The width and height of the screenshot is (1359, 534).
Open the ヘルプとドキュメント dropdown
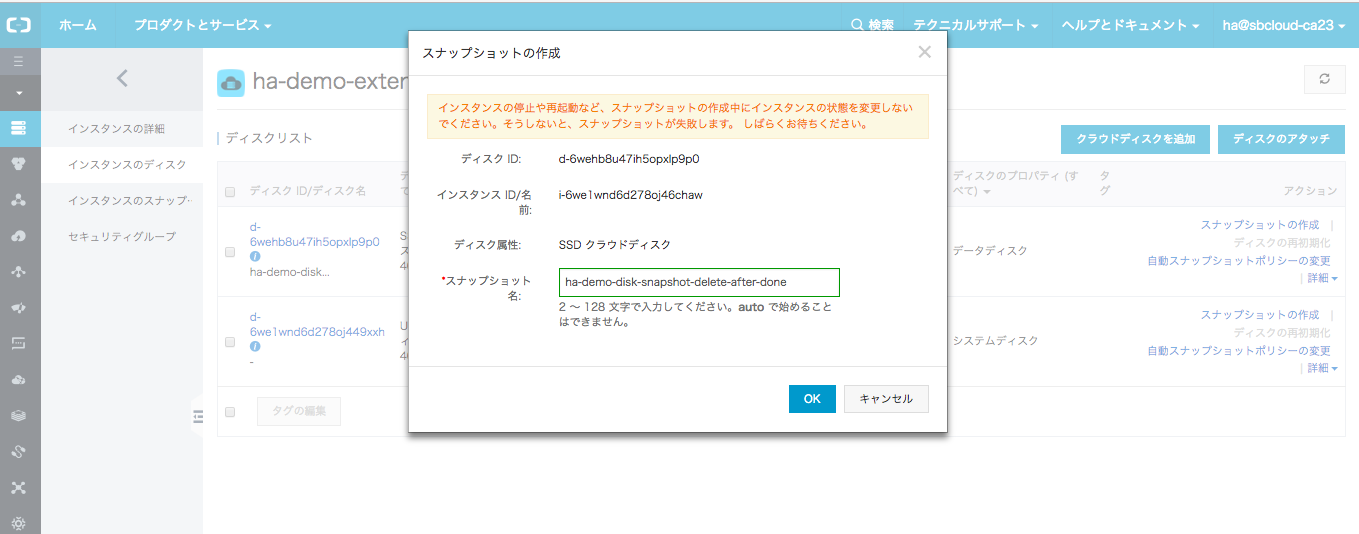click(1130, 25)
